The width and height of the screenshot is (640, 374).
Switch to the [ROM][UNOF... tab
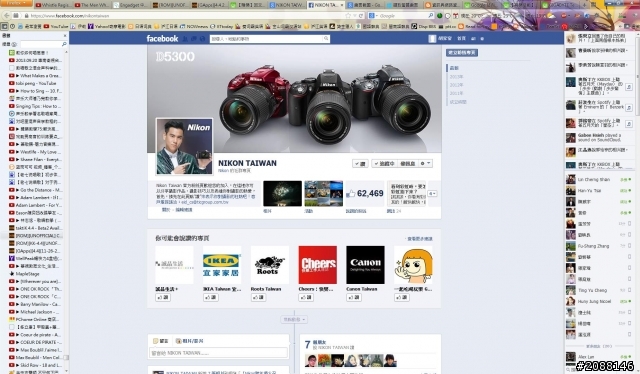click(169, 5)
